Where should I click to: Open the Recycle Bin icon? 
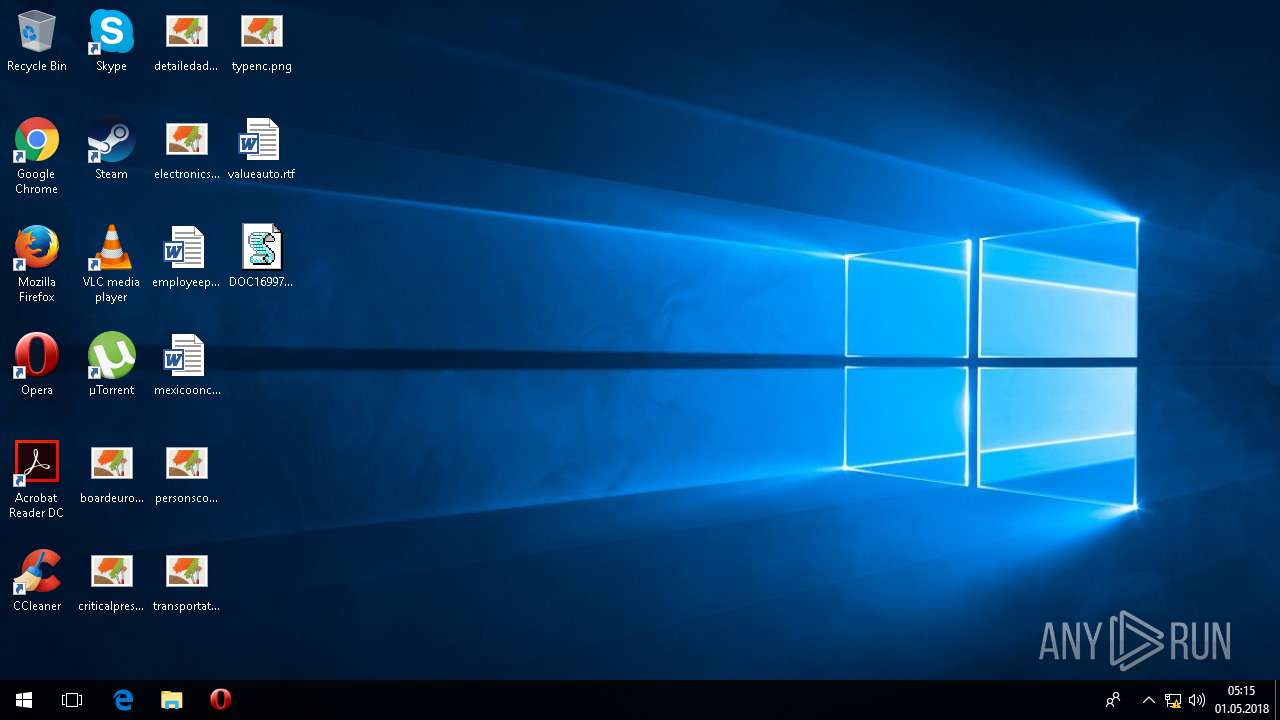coord(37,42)
